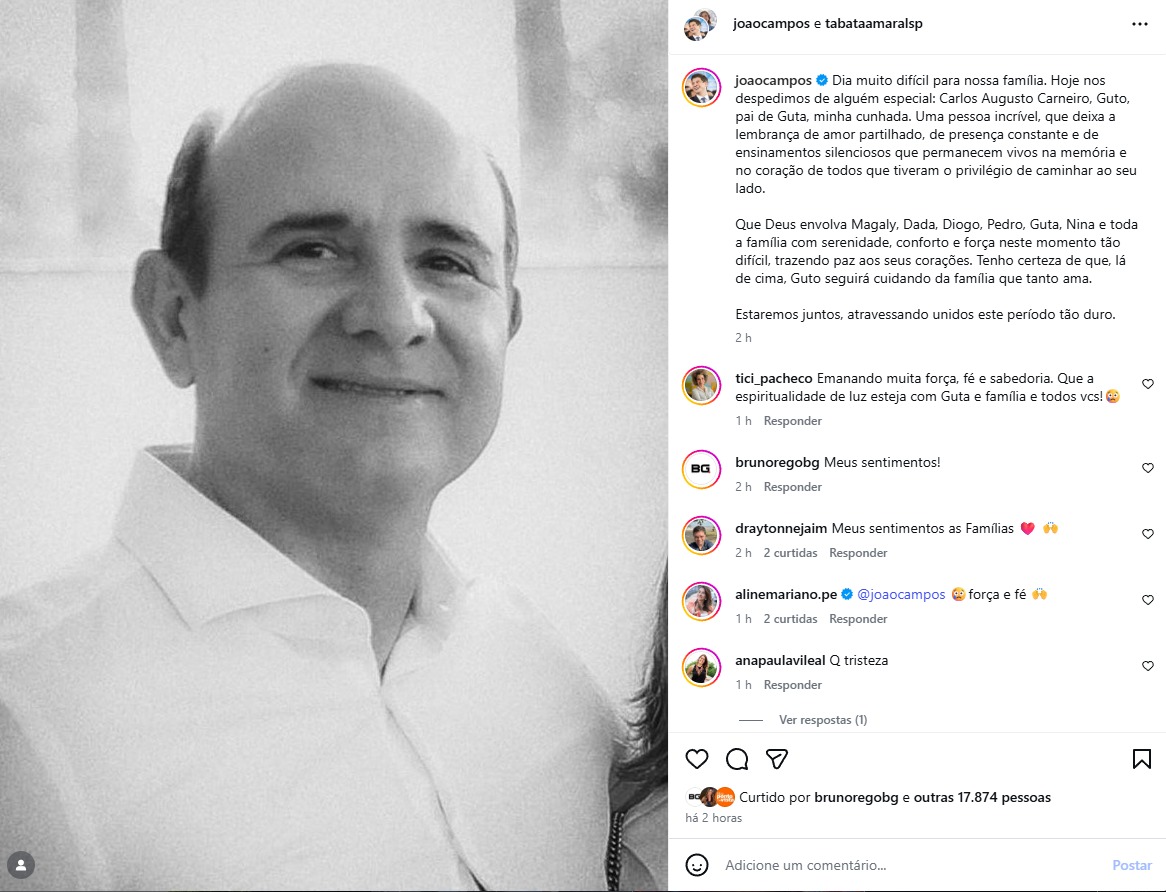The height and width of the screenshot is (892, 1166).
Task: Open the comment bubble icon
Action: (x=737, y=759)
